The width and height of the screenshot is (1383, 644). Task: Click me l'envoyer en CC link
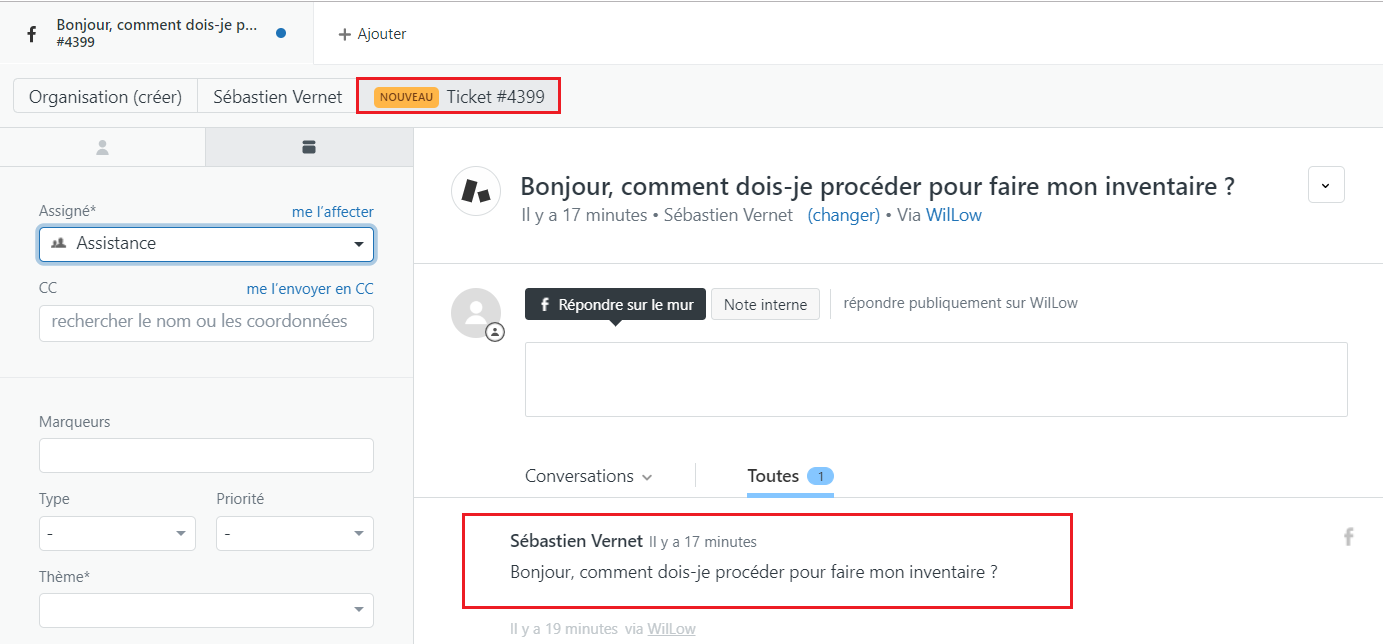[x=310, y=289]
